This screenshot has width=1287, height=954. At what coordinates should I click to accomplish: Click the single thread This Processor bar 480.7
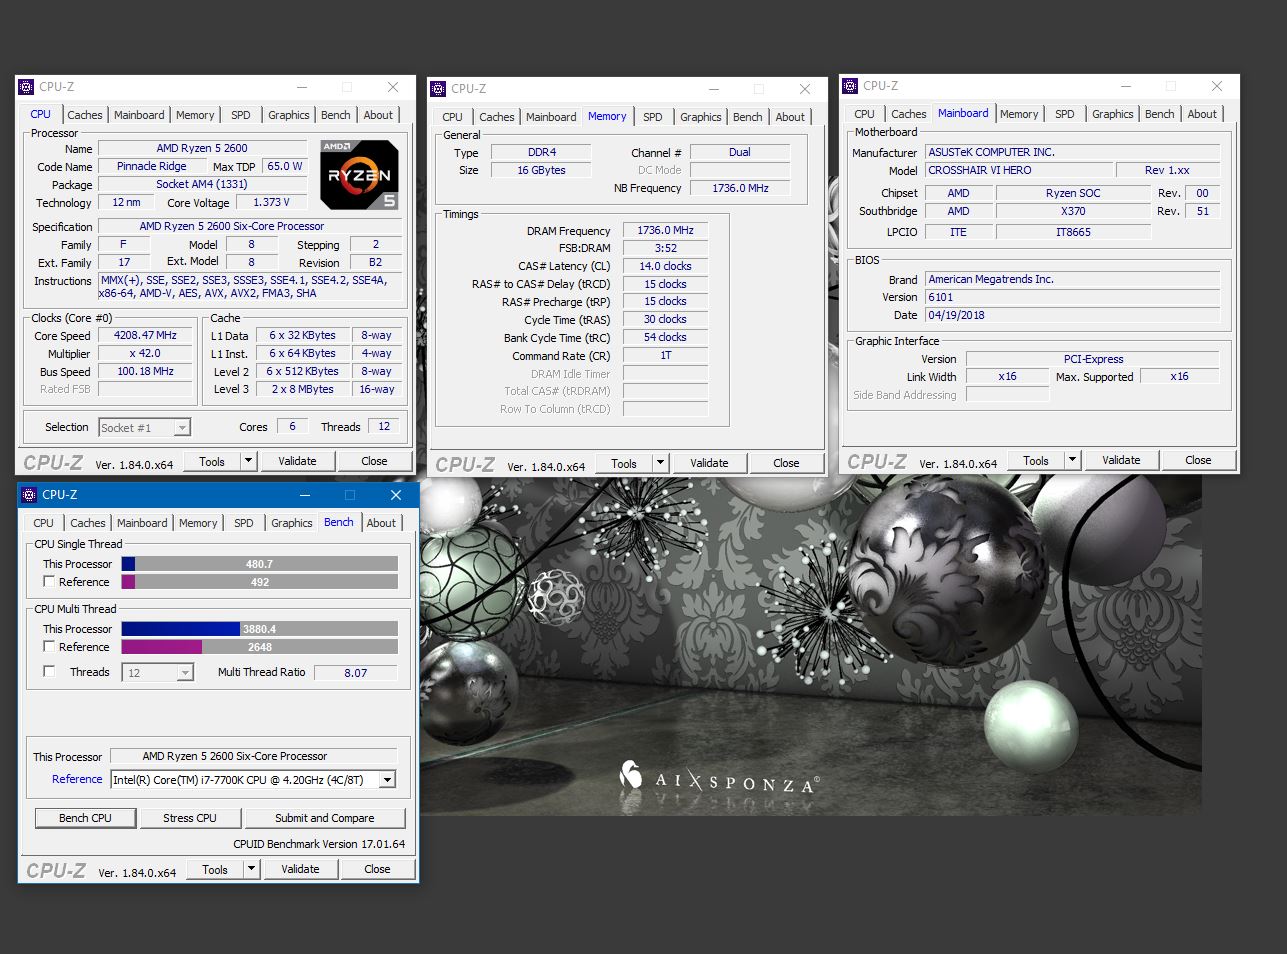pos(260,564)
